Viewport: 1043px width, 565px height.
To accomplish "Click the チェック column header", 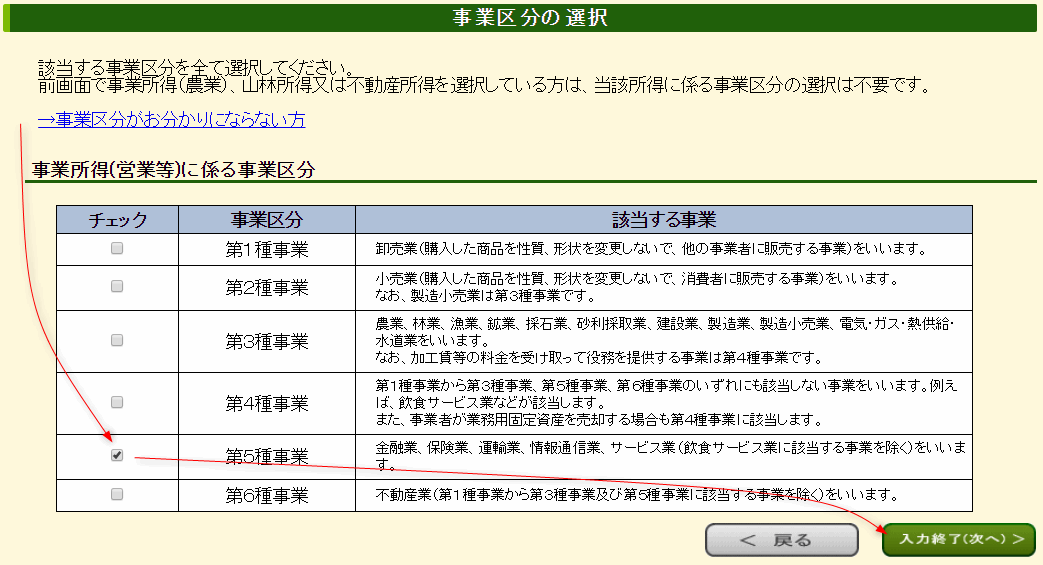I will pyautogui.click(x=117, y=220).
